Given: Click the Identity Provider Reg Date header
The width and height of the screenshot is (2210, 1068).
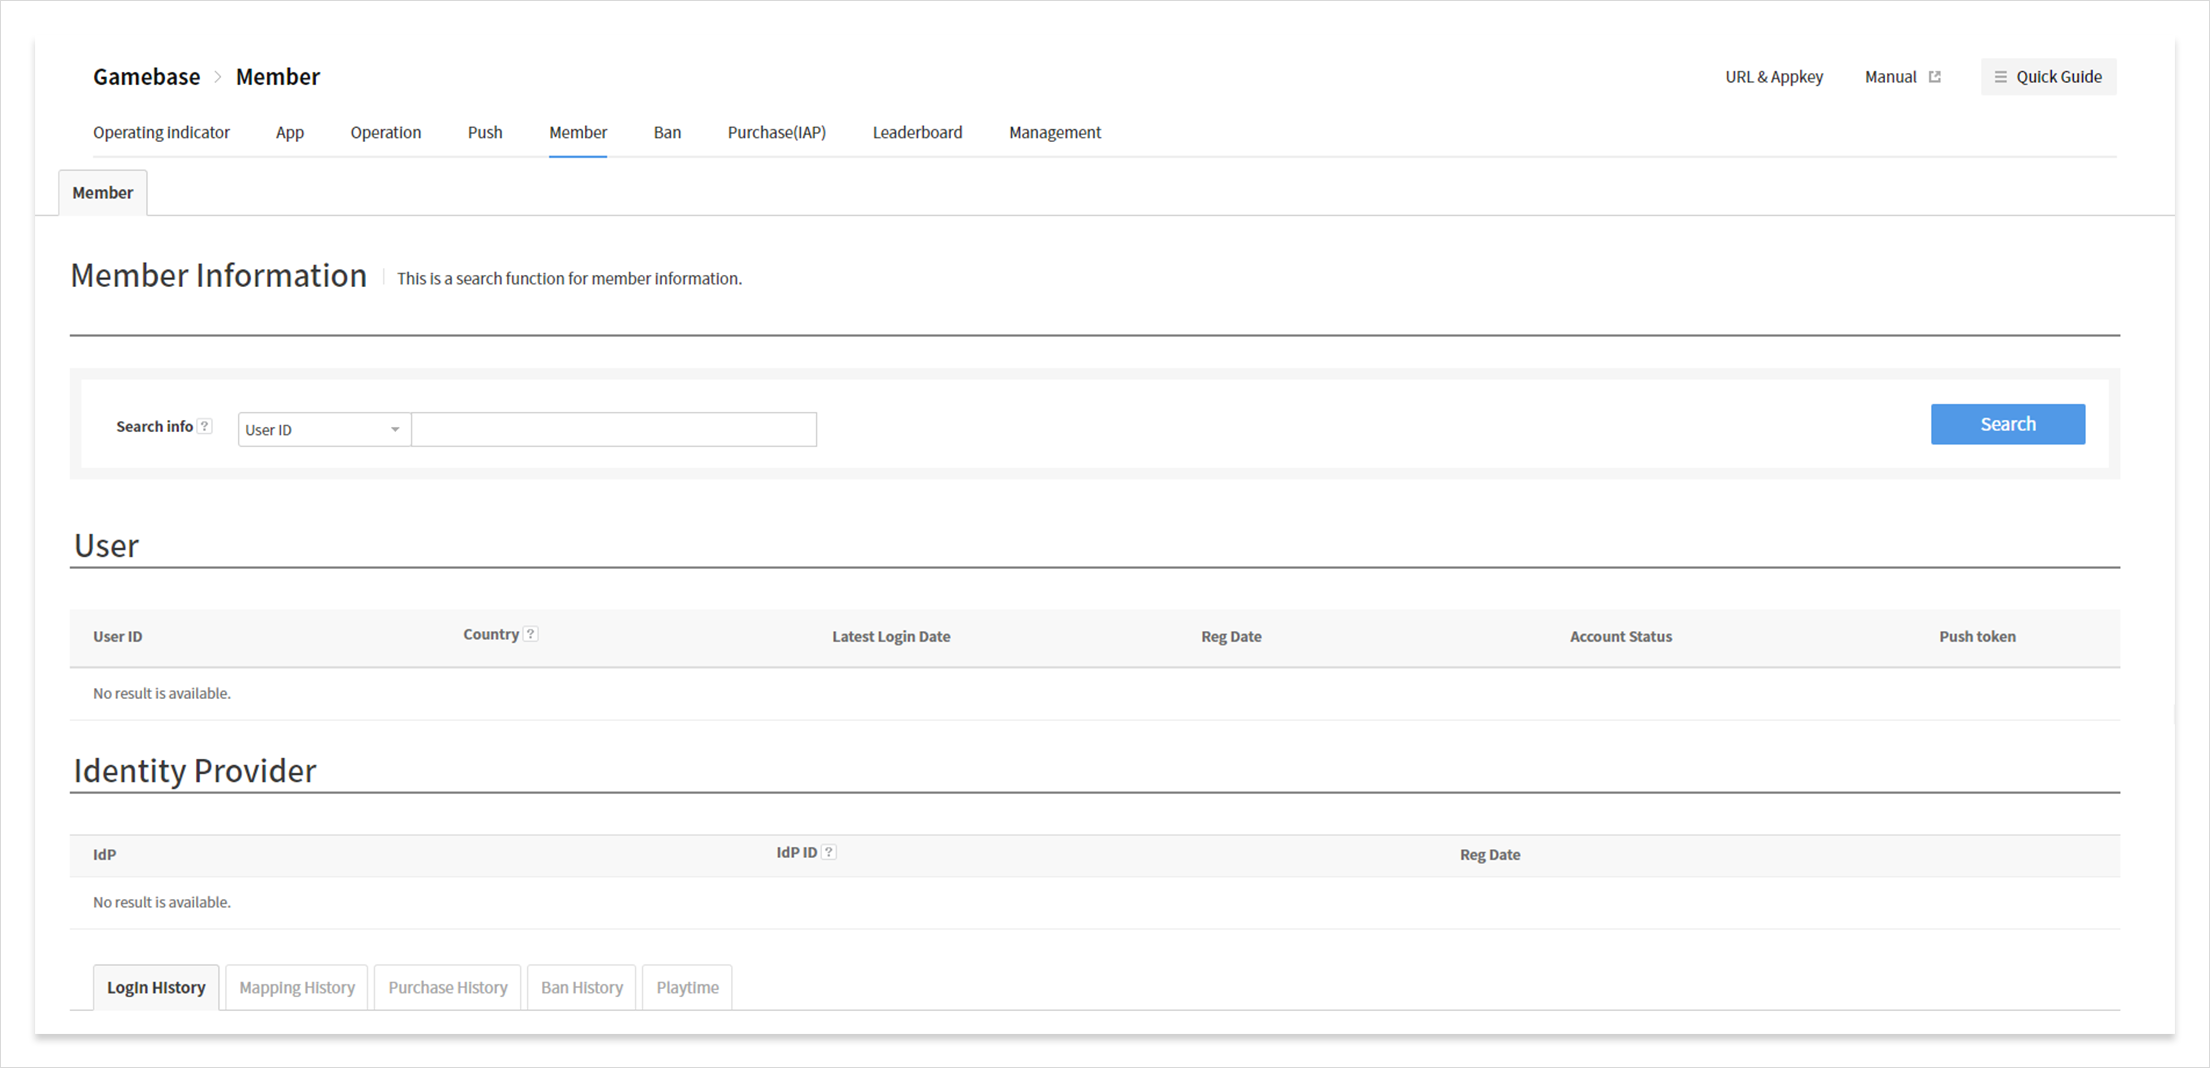Looking at the screenshot, I should pyautogui.click(x=1490, y=855).
